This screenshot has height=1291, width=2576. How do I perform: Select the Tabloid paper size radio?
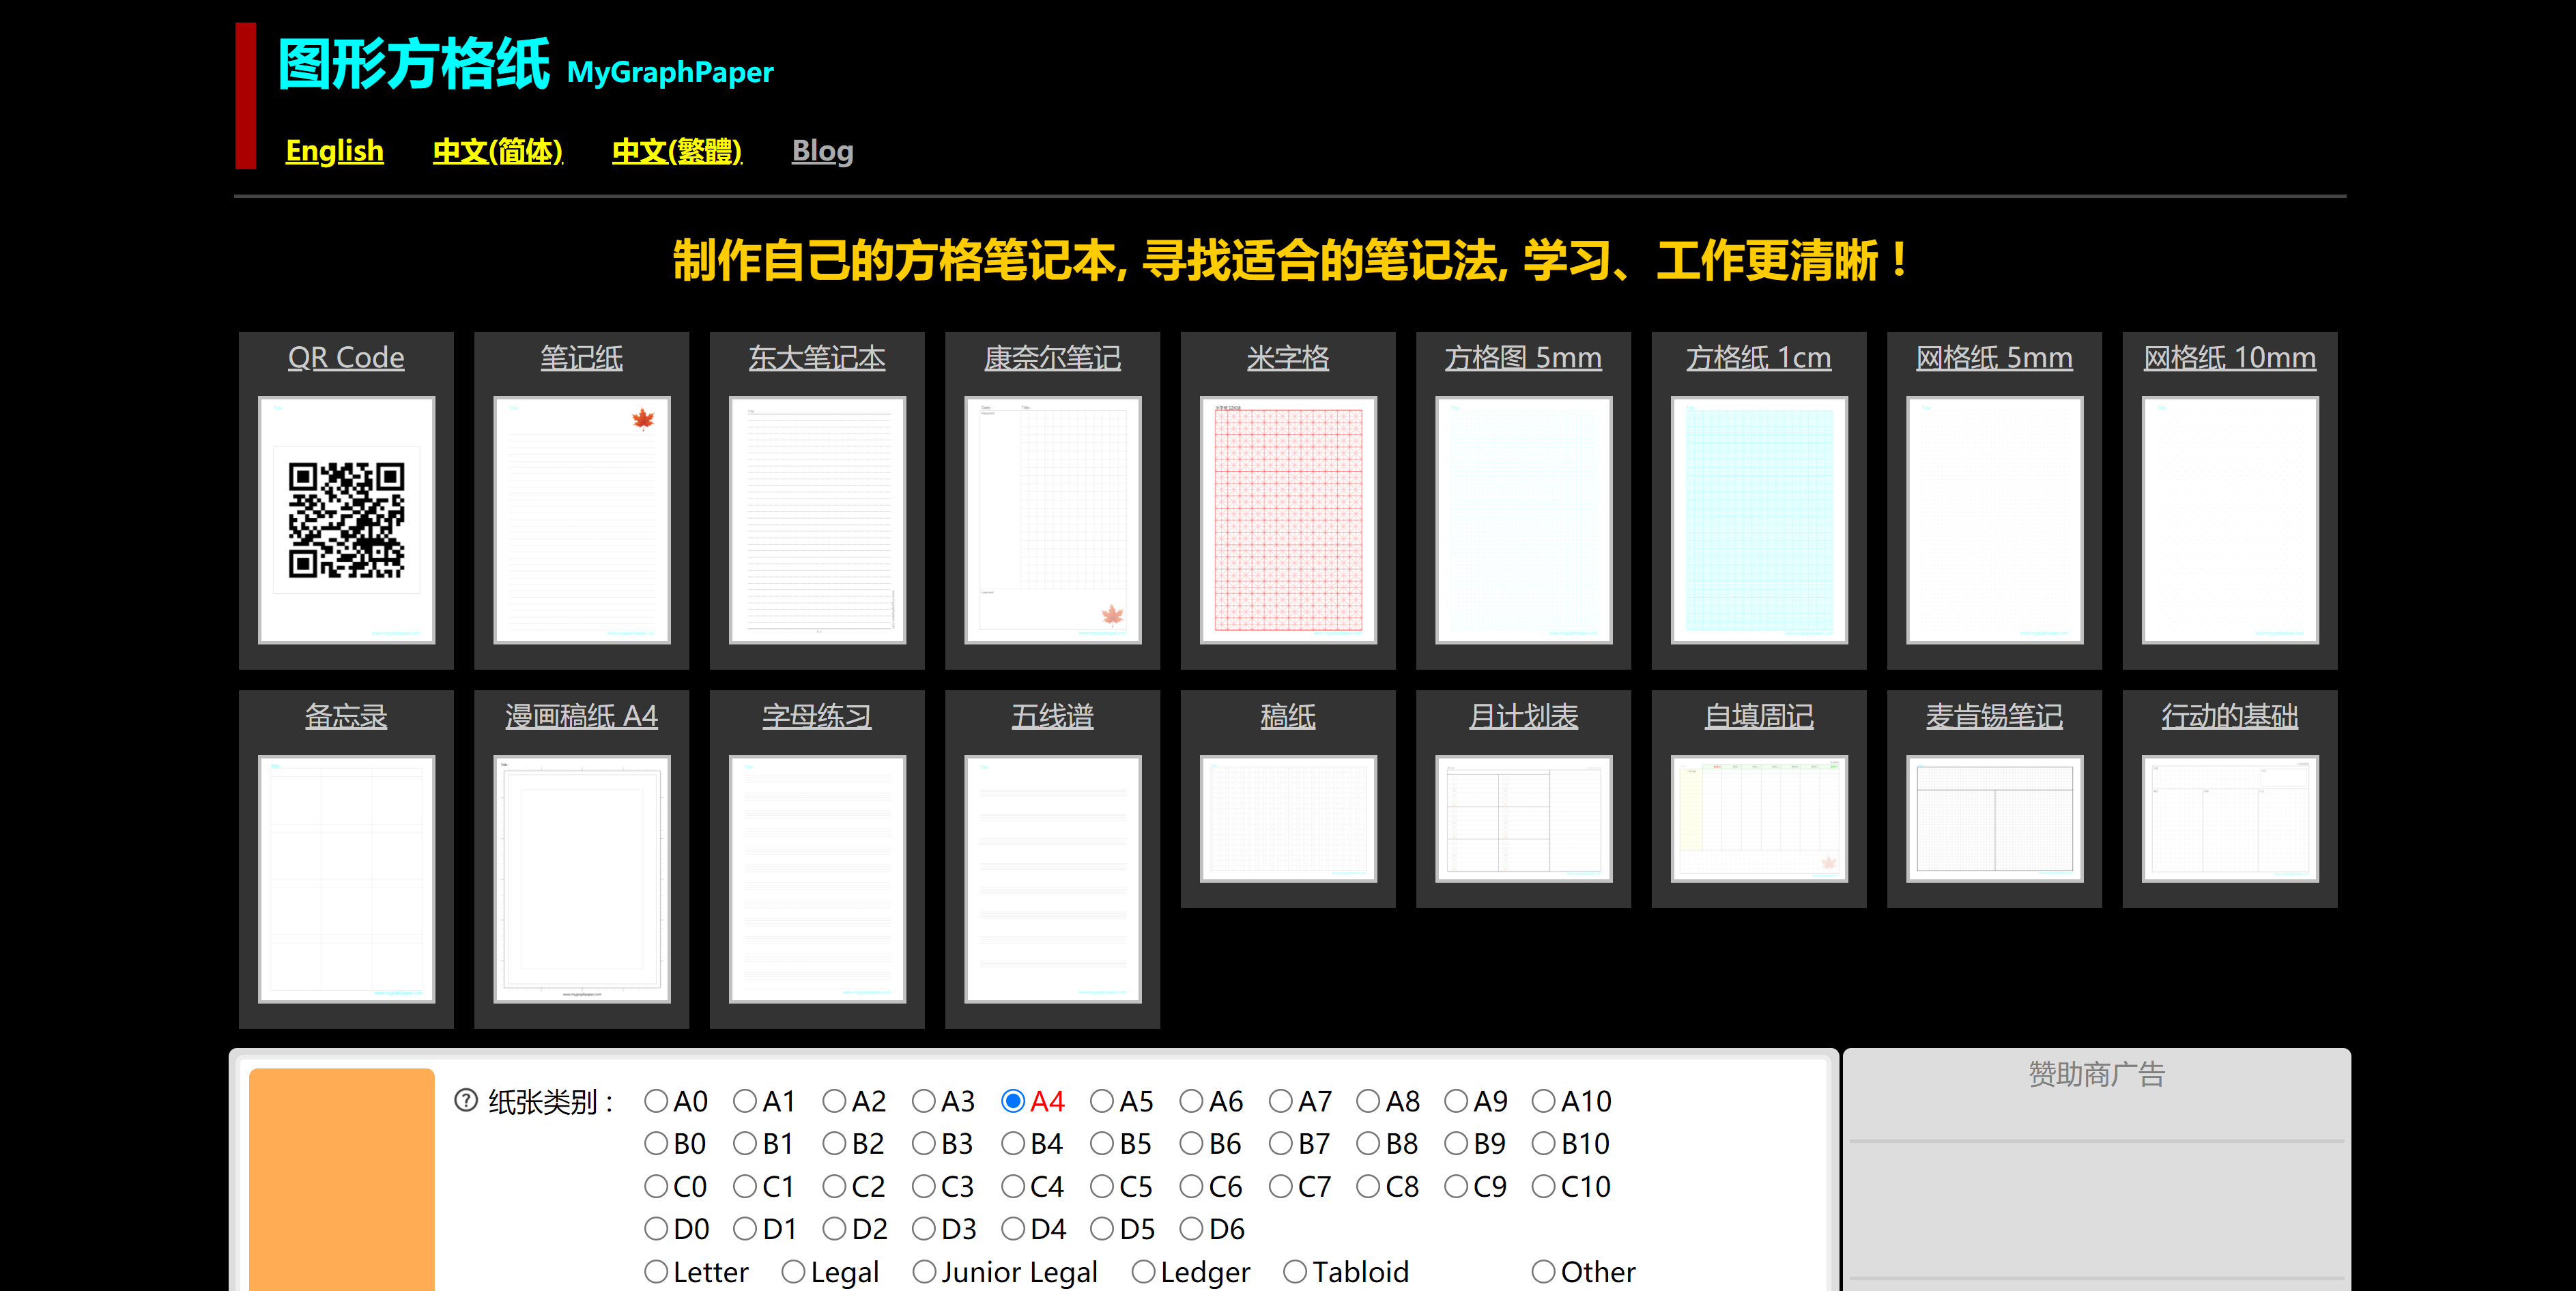coord(1295,1271)
